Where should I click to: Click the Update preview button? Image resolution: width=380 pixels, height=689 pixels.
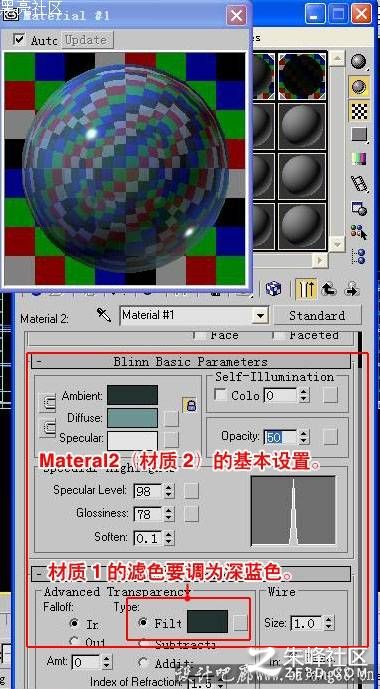tap(86, 40)
